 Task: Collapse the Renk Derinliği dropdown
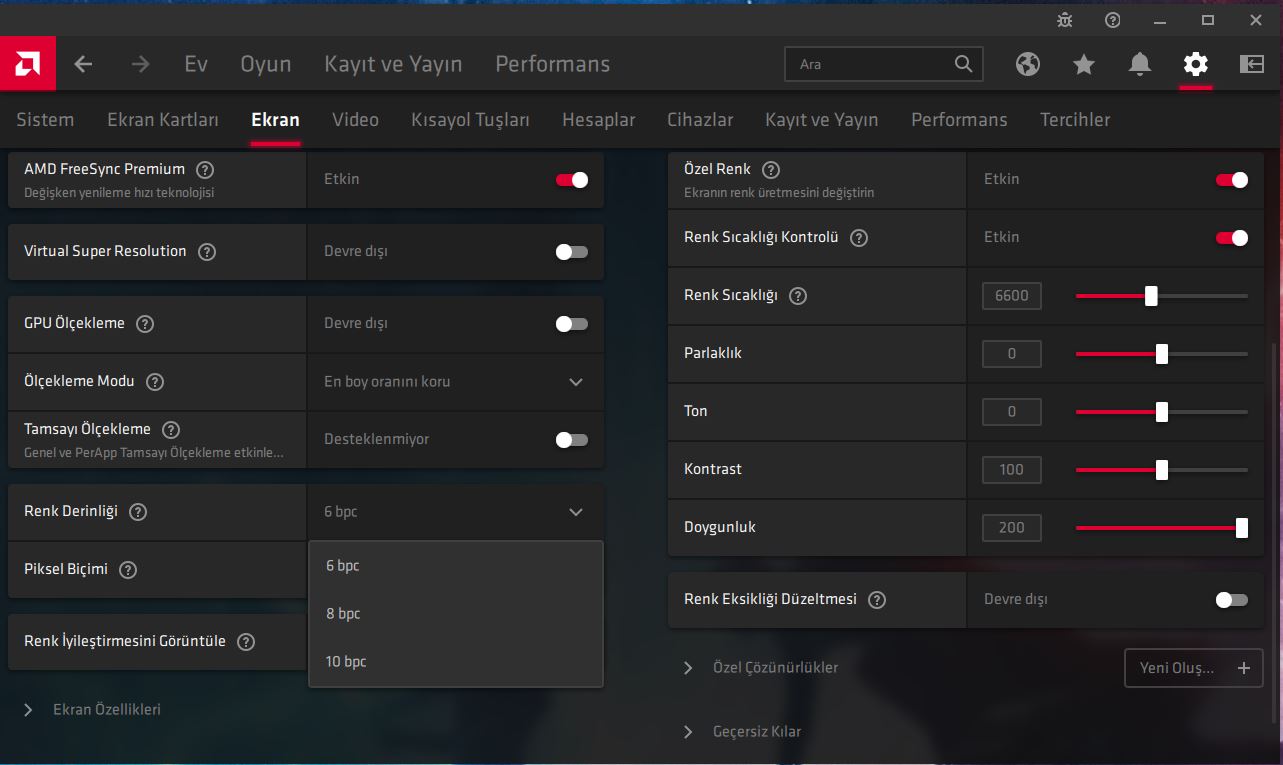pyautogui.click(x=456, y=512)
